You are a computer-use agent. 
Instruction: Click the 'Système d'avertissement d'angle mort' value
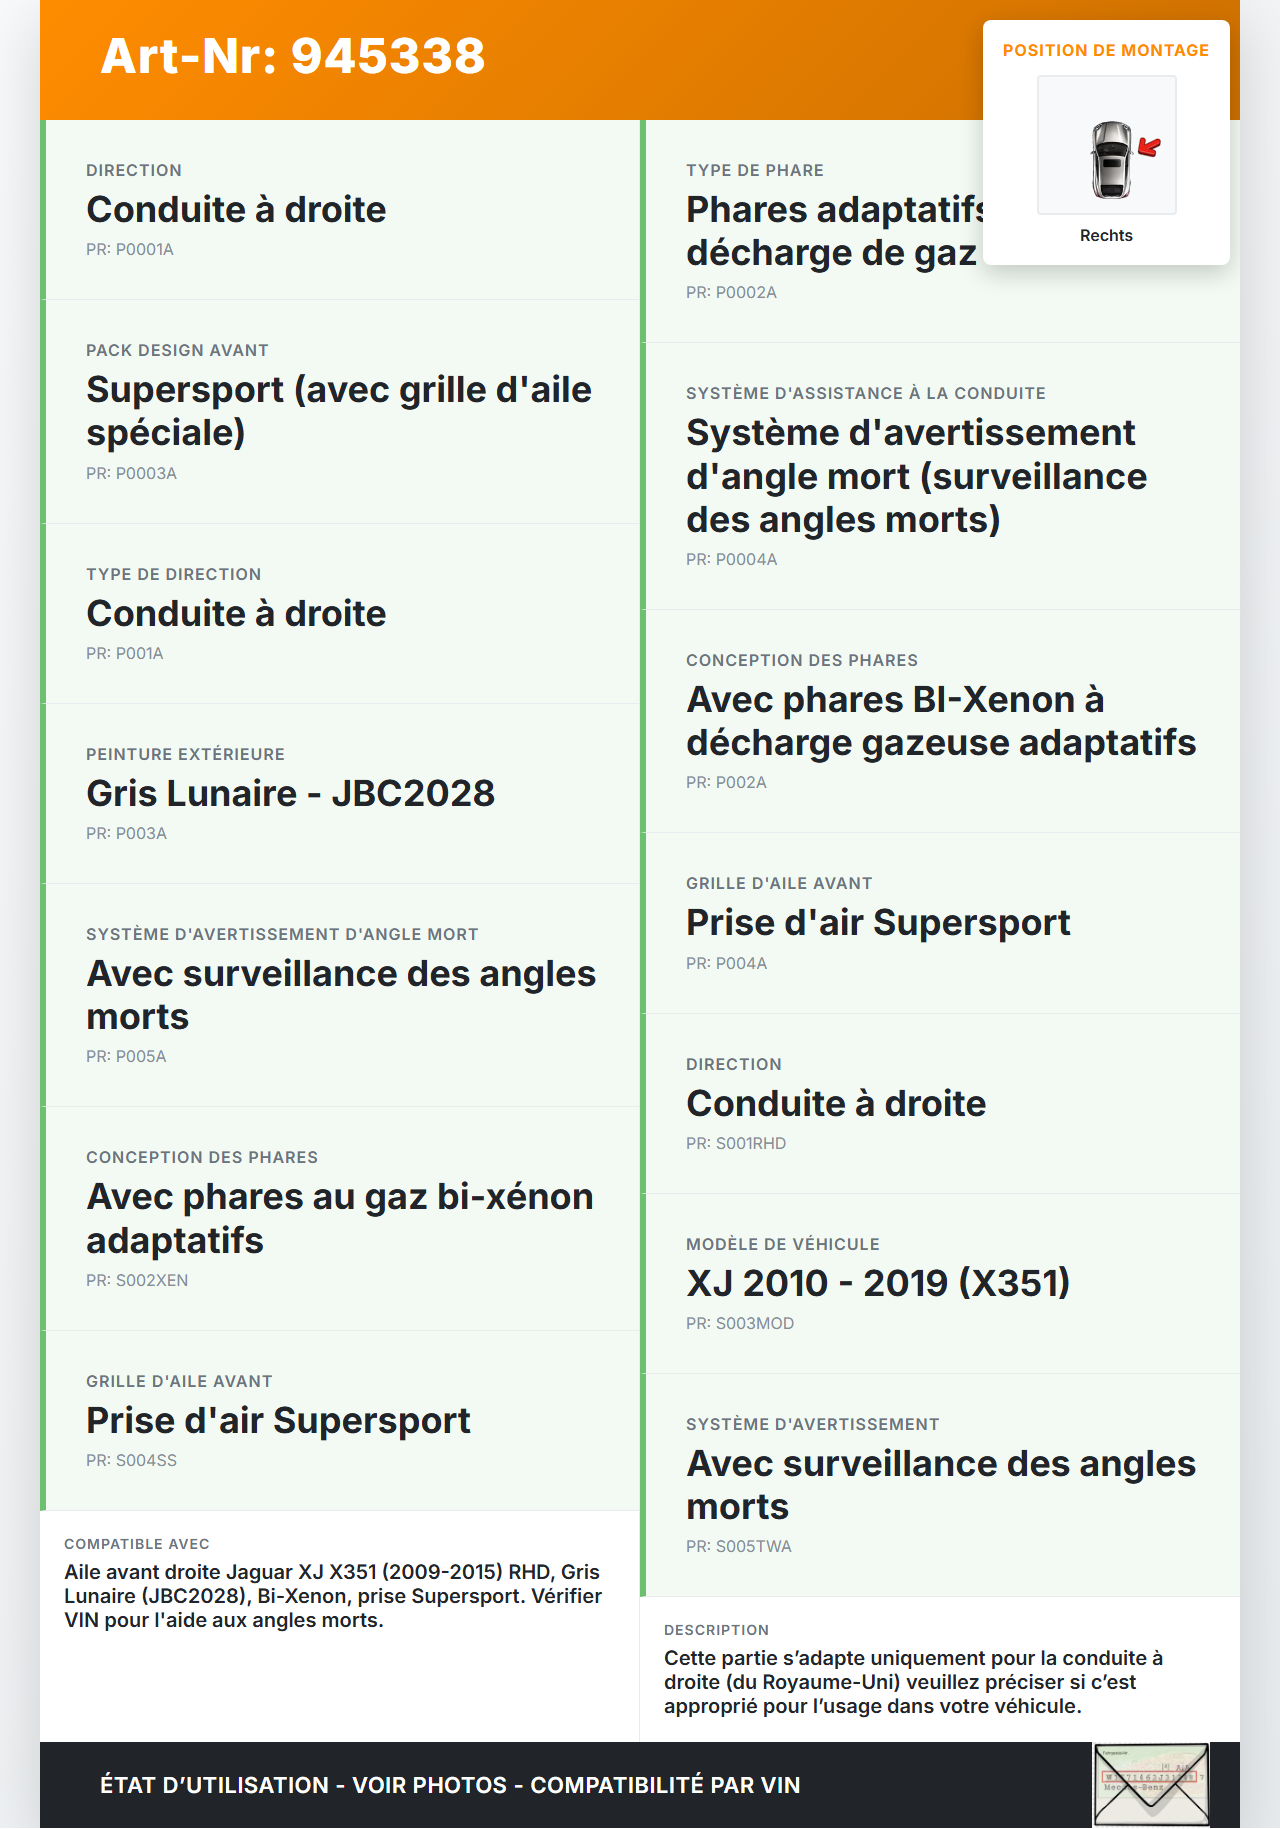click(x=916, y=477)
